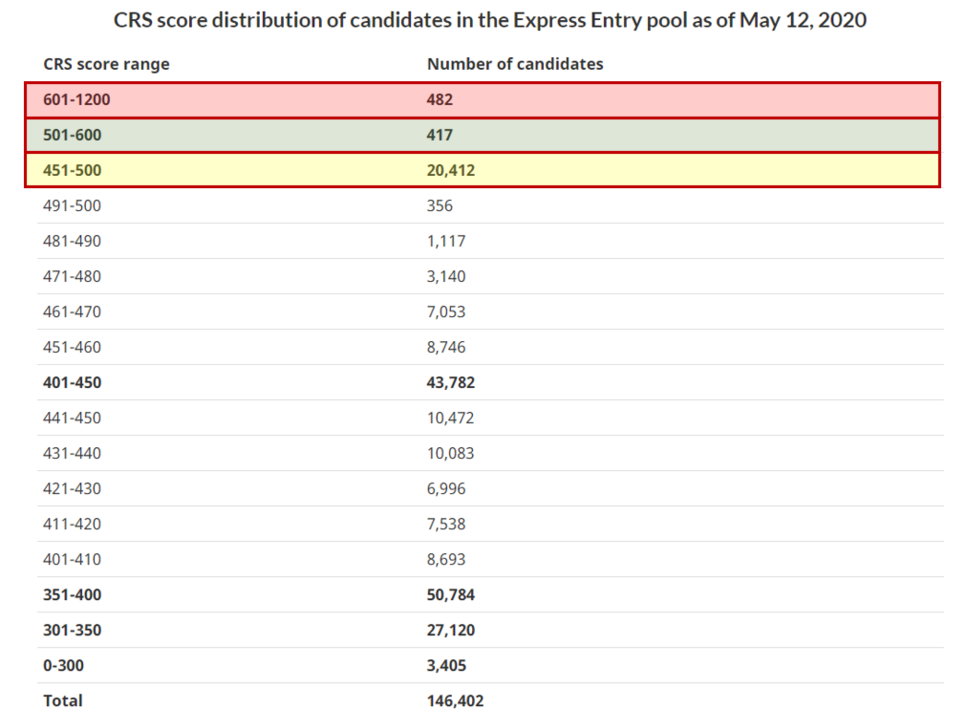Select the 'CRS score range' column header
Image resolution: width=966 pixels, height=709 pixels.
click(106, 64)
